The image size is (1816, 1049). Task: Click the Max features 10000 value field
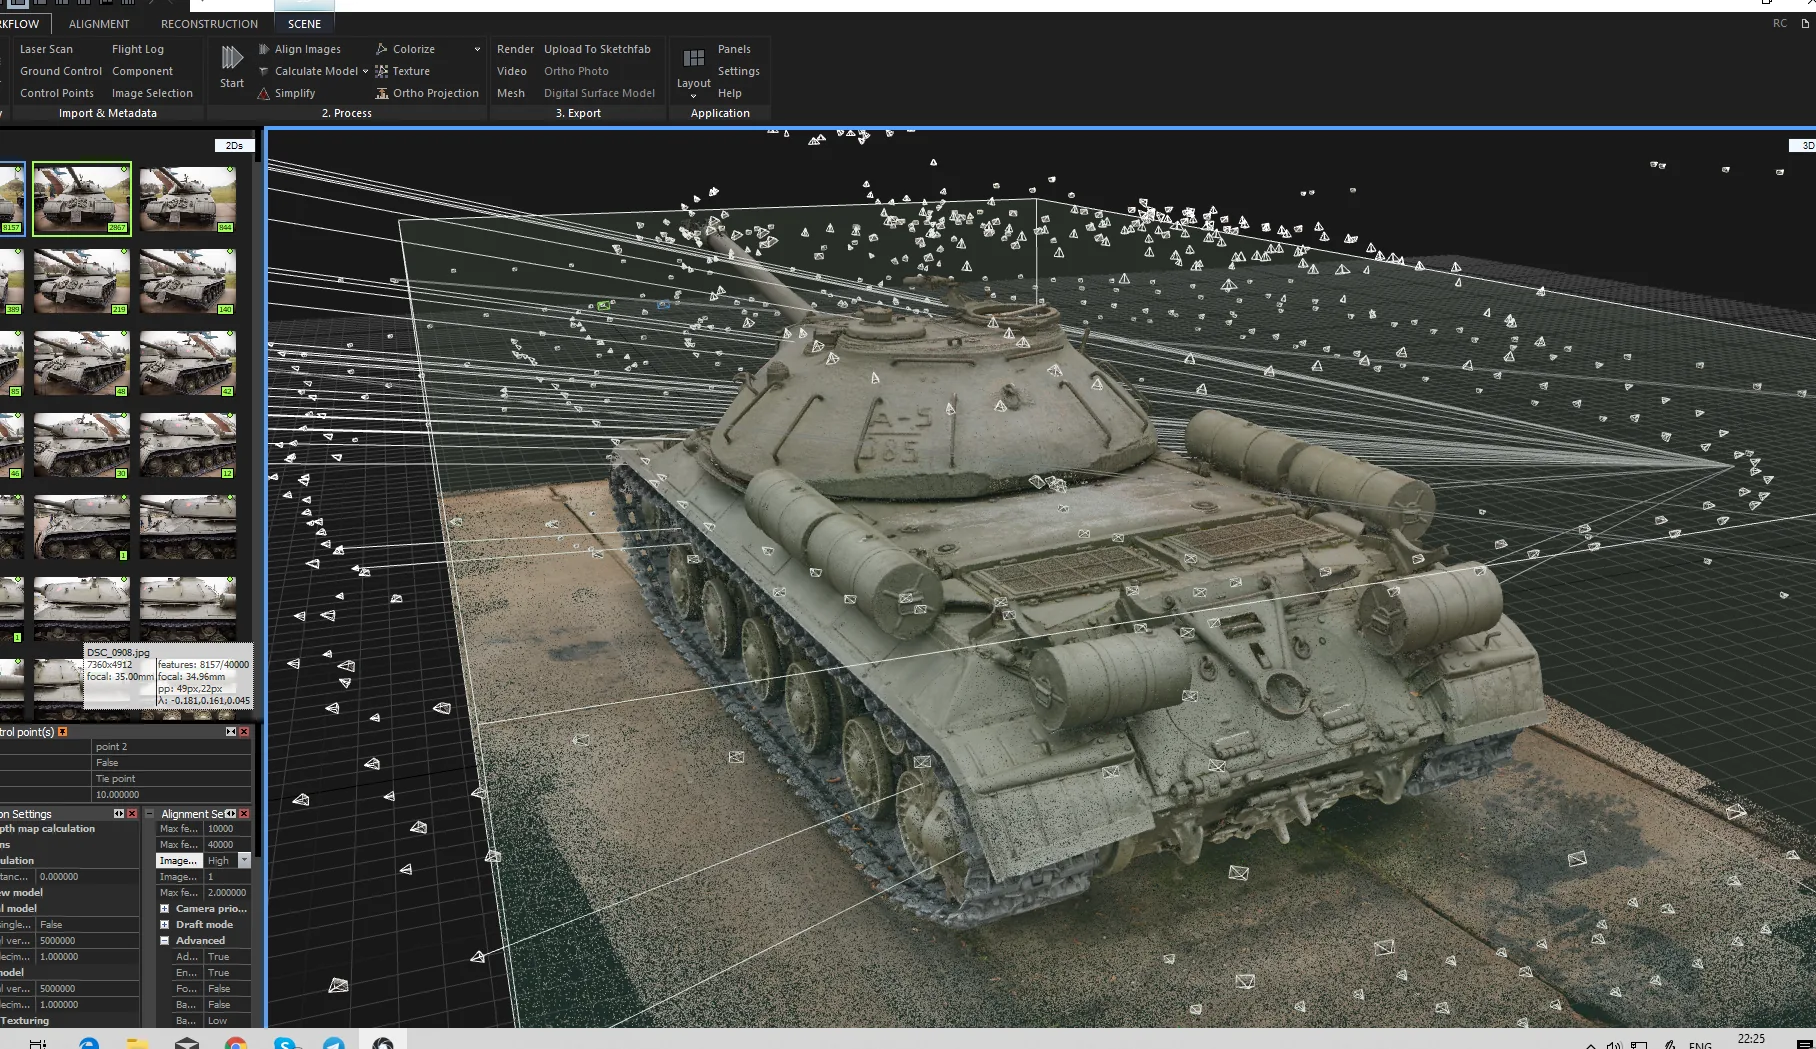tap(227, 829)
